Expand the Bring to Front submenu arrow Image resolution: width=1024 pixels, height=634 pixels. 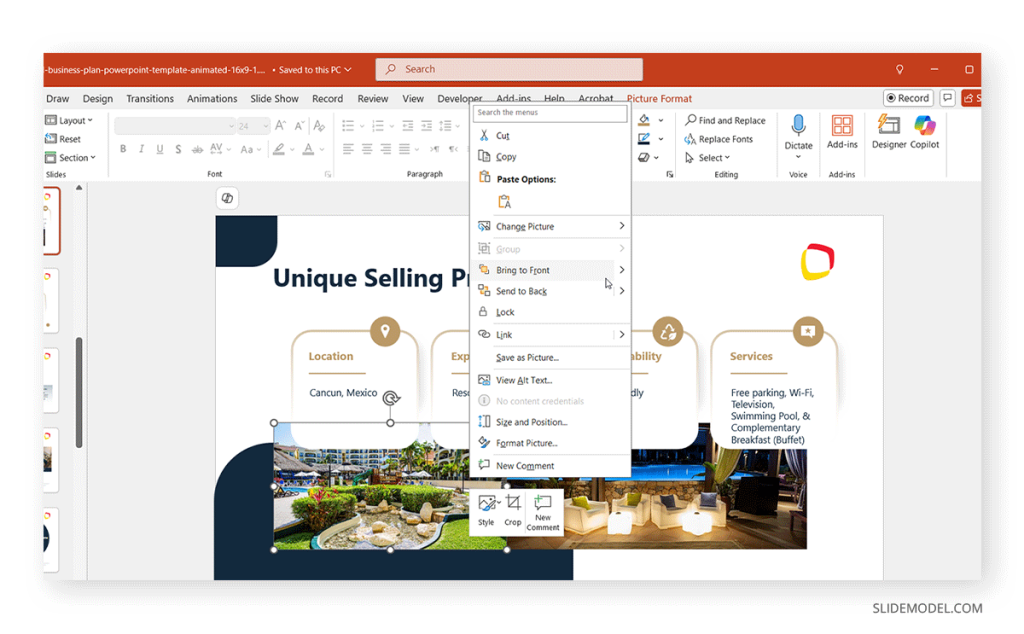621,270
